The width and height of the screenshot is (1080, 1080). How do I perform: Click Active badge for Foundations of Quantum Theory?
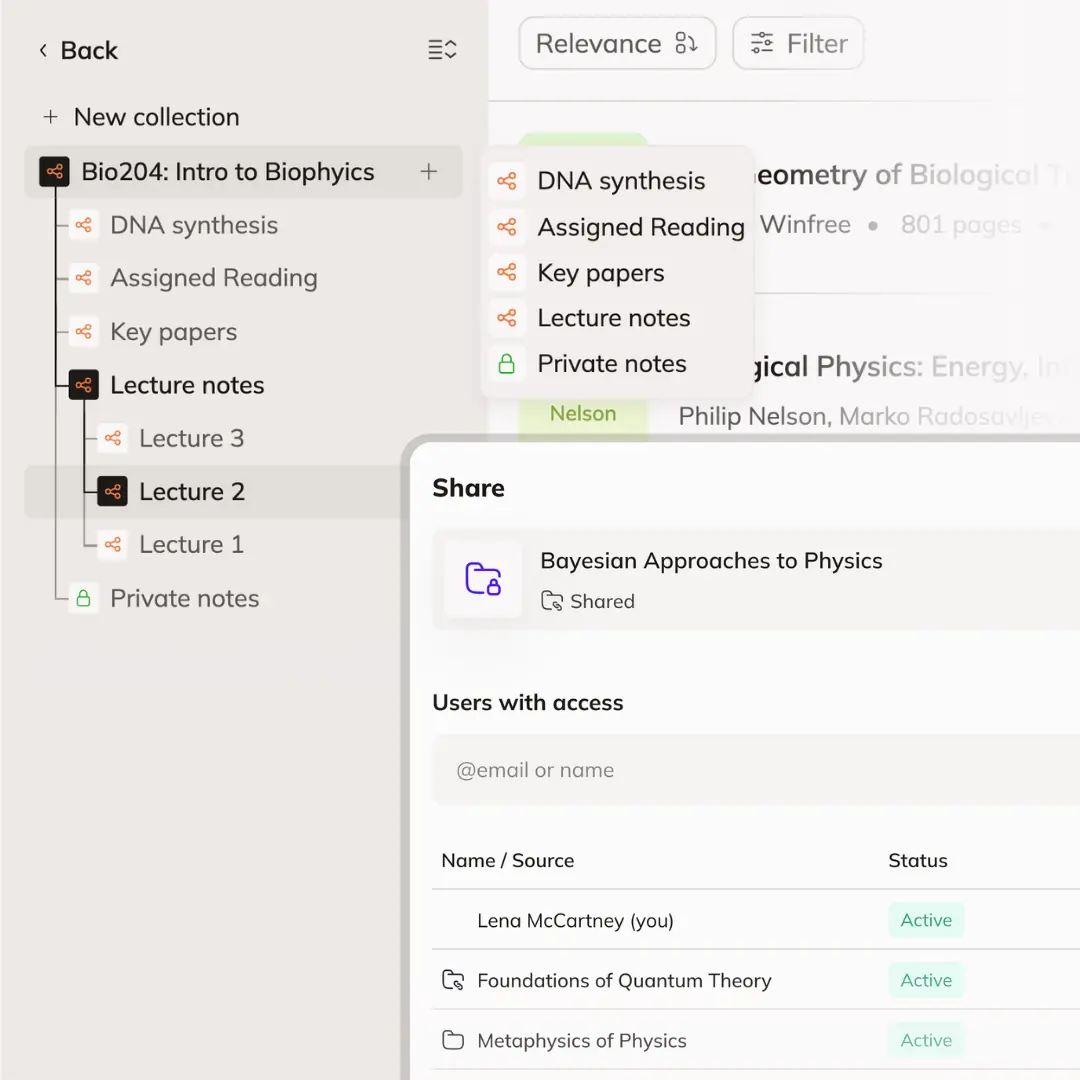(926, 980)
